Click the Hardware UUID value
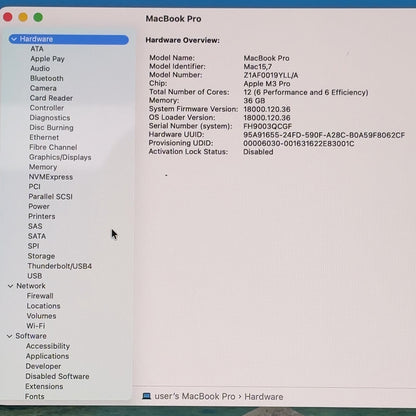Screen dimensions: 416x416 click(x=324, y=135)
